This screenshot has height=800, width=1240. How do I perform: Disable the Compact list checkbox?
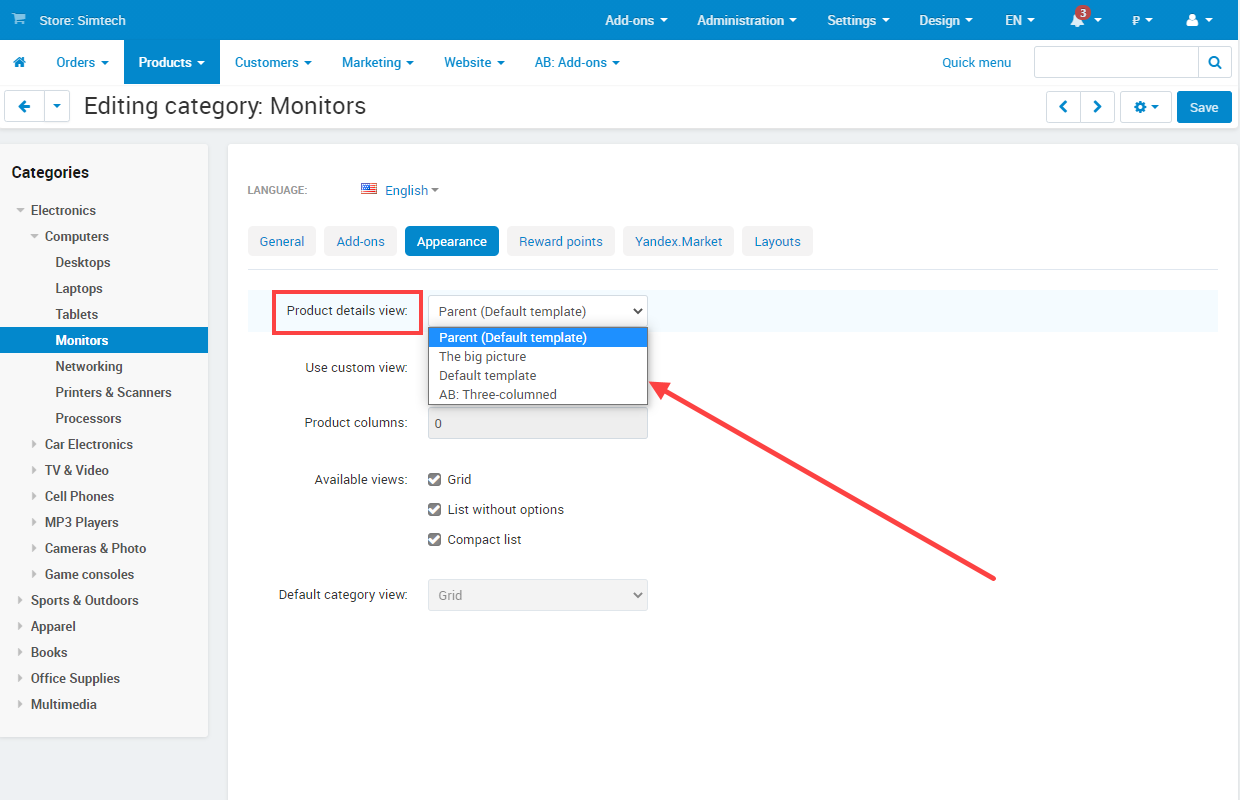pos(434,540)
